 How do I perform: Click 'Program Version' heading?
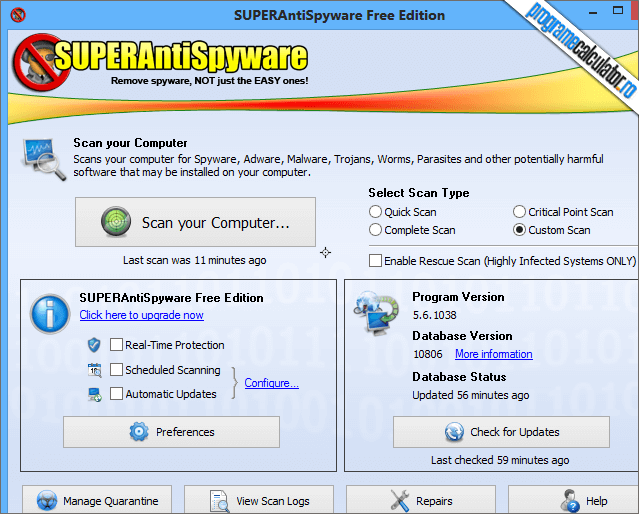pos(458,297)
